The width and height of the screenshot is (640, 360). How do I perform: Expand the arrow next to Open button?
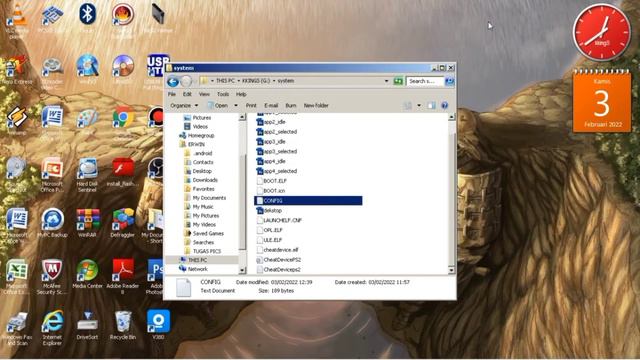click(236, 106)
